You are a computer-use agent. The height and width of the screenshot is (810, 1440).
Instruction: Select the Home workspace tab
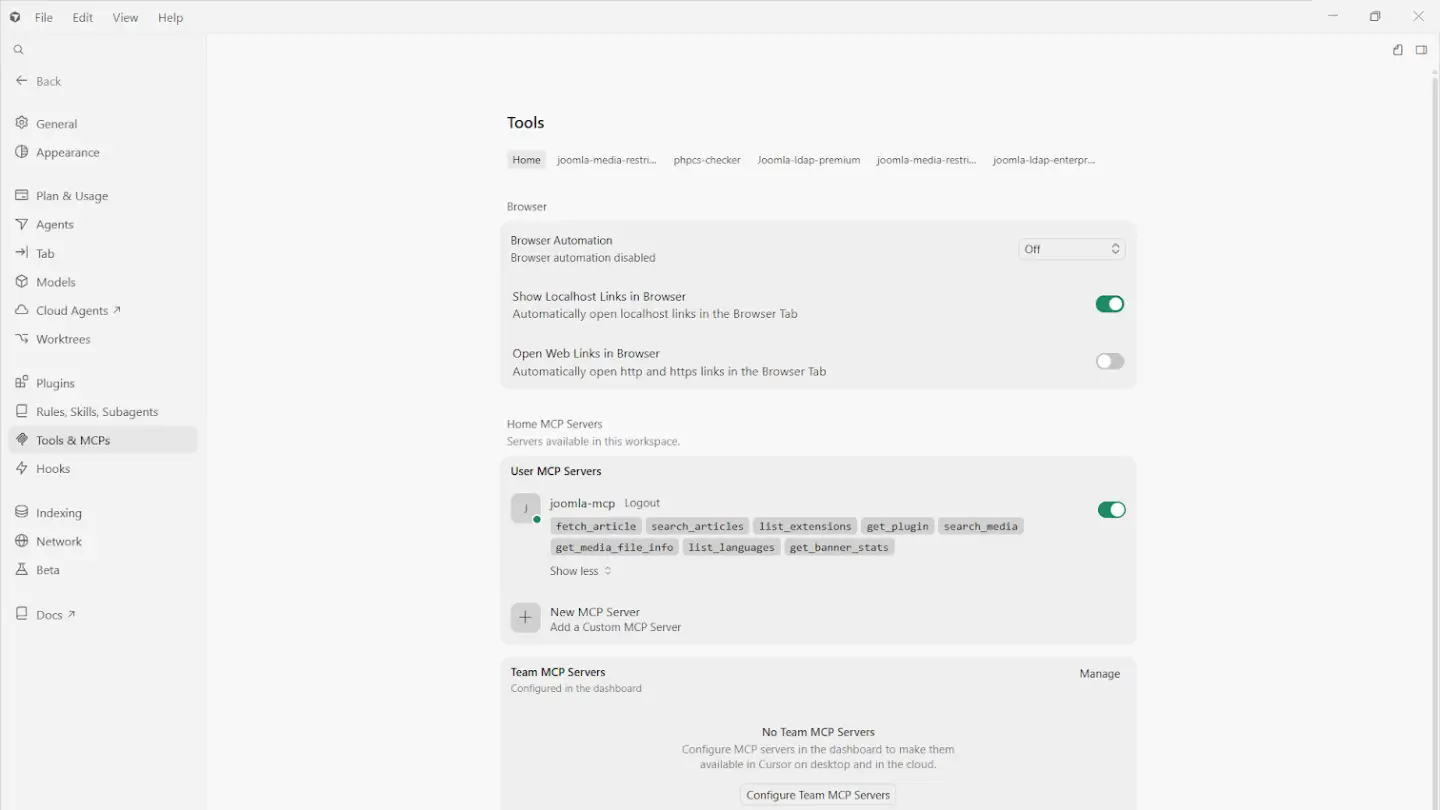pos(526,160)
